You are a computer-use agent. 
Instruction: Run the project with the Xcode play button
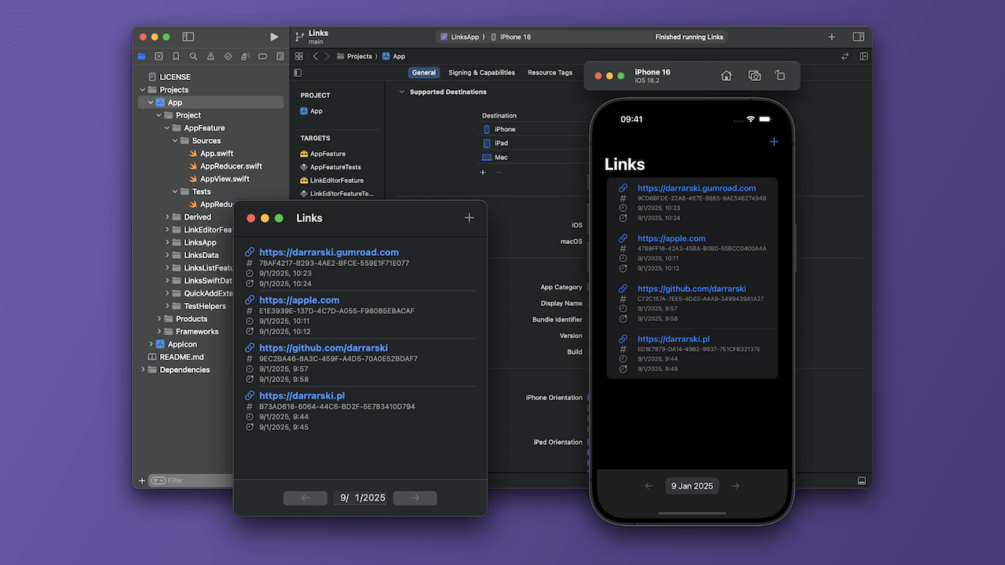(x=274, y=37)
